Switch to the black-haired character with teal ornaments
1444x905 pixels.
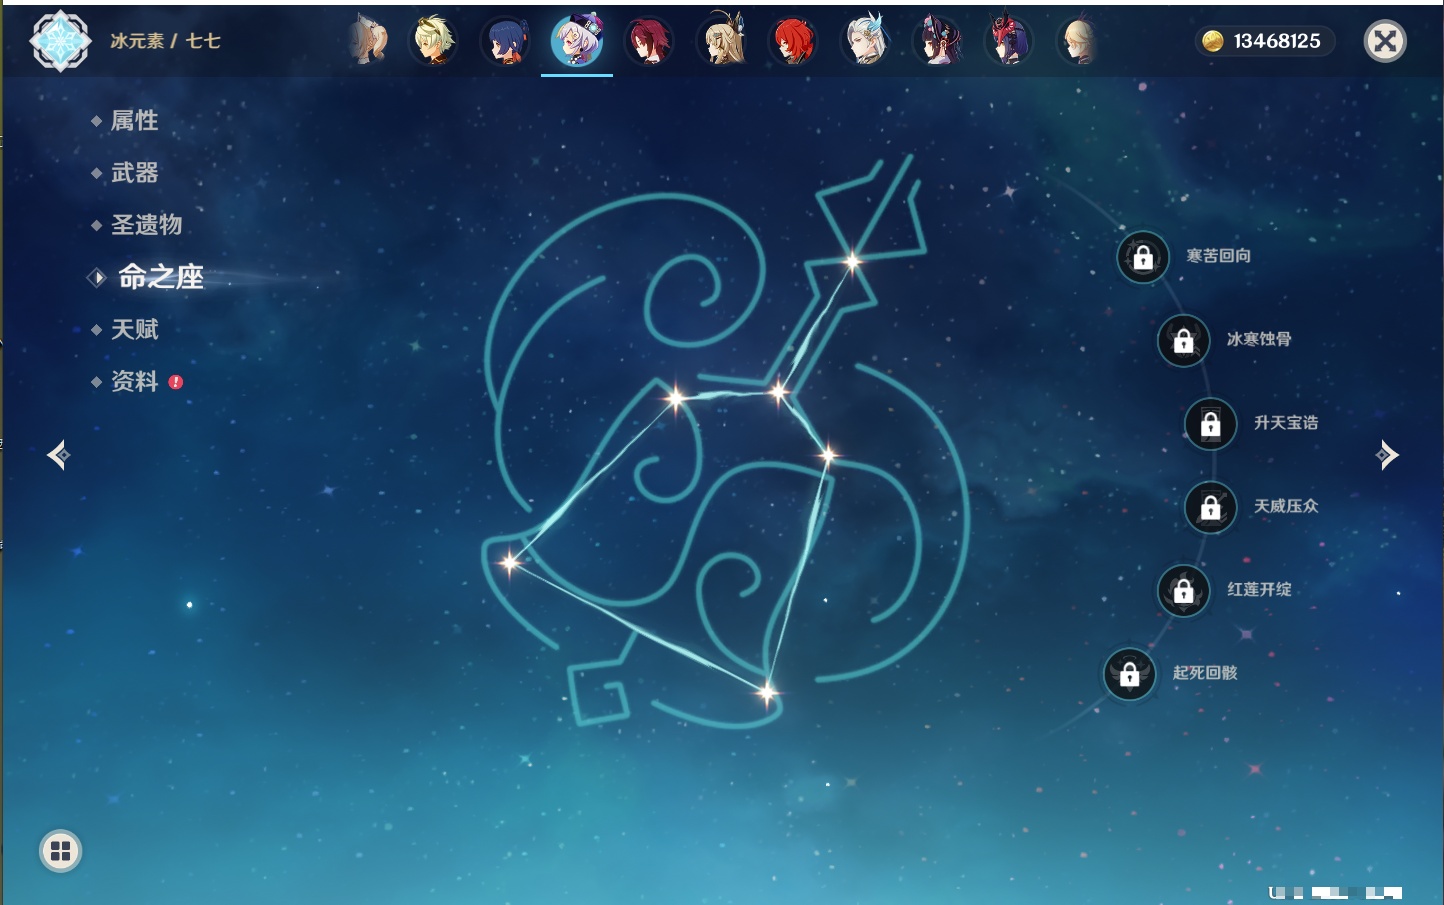(x=938, y=41)
